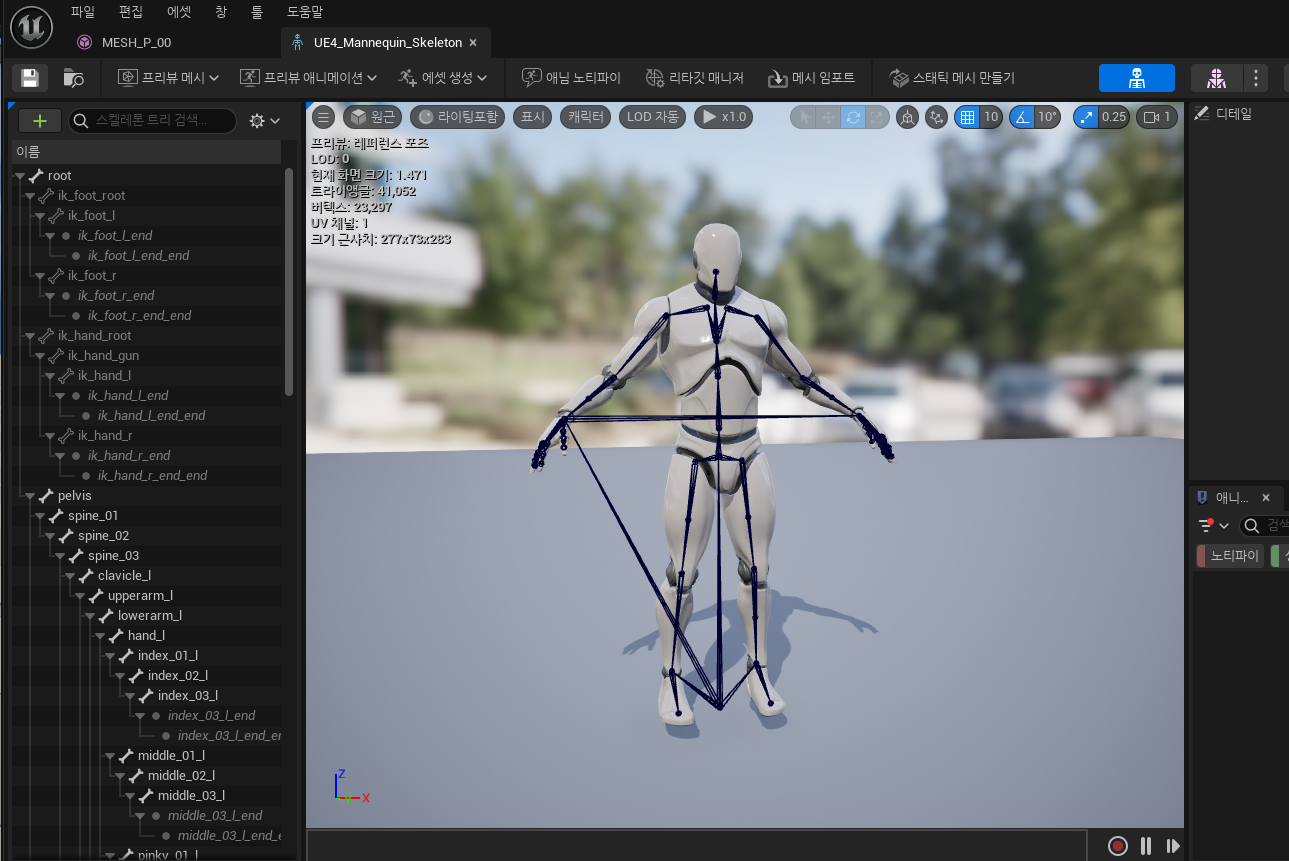Open the rotation snap value 10°
This screenshot has width=1289, height=861.
pos(1047,117)
